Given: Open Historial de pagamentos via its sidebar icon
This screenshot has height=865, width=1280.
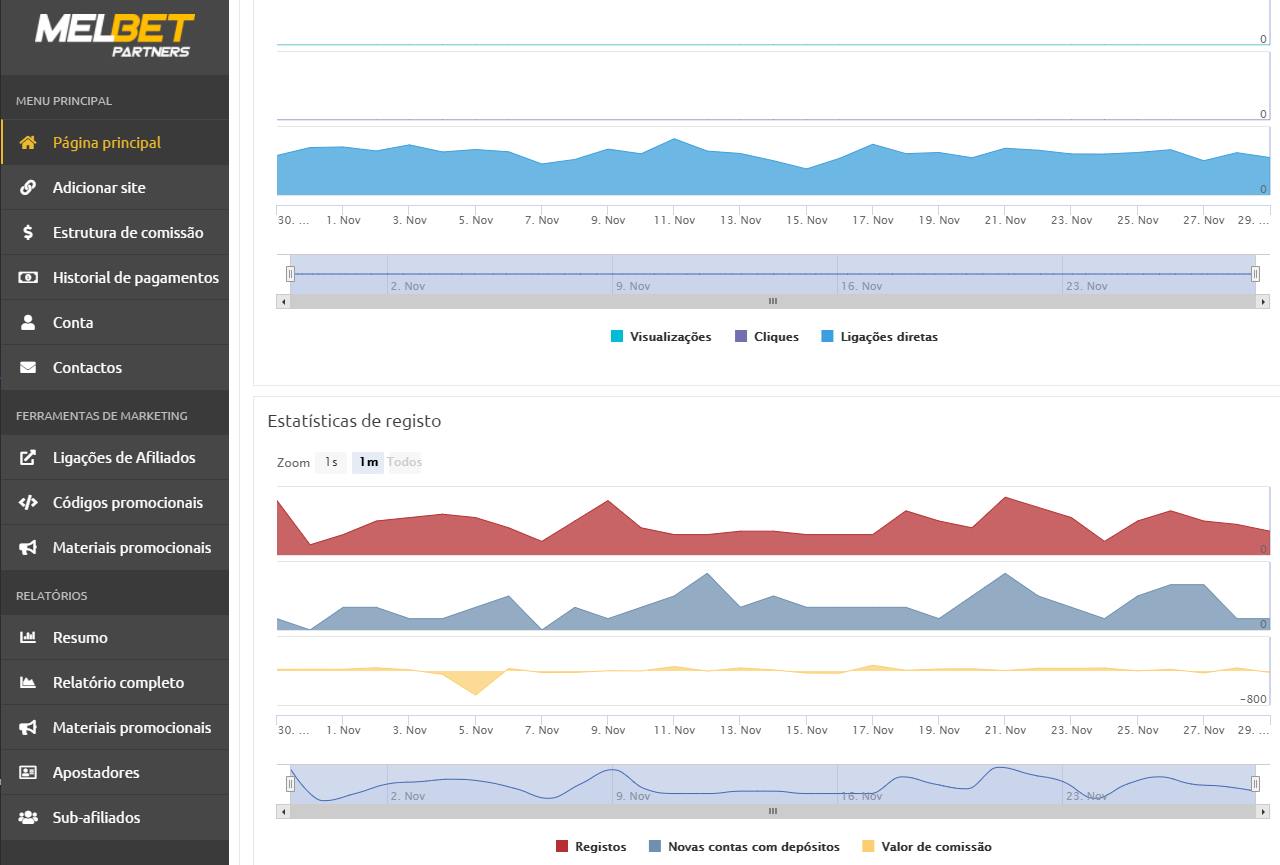Looking at the screenshot, I should [27, 277].
